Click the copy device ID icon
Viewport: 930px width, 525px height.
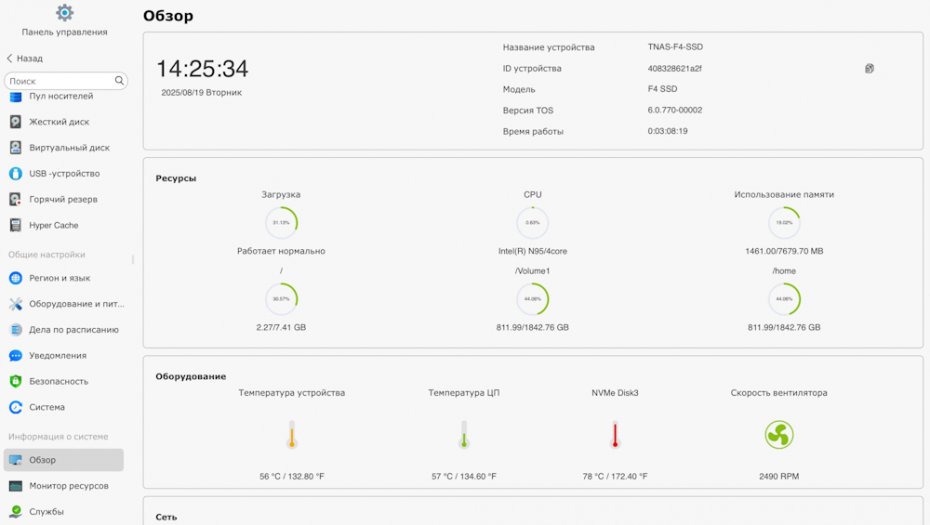click(869, 68)
